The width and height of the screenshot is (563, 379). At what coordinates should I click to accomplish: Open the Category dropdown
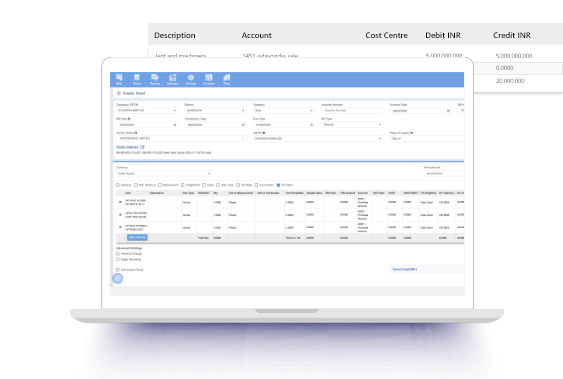pyautogui.click(x=283, y=111)
